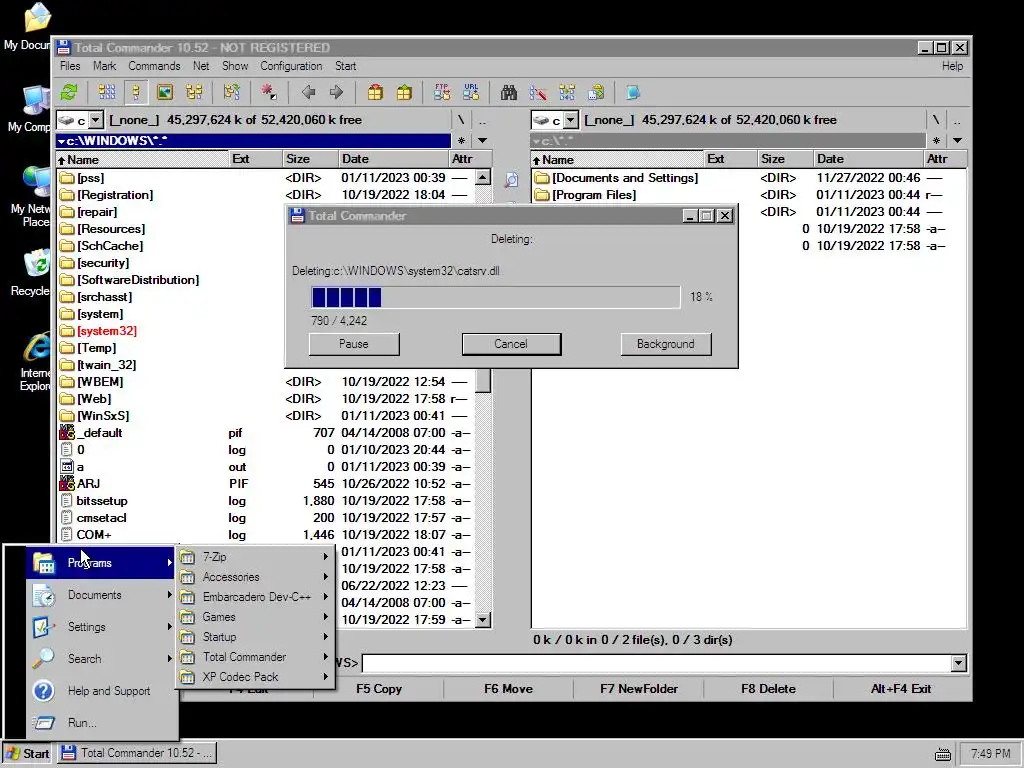1024x768 pixels.
Task: Open left panel drive C dropdown
Action: tap(96, 120)
